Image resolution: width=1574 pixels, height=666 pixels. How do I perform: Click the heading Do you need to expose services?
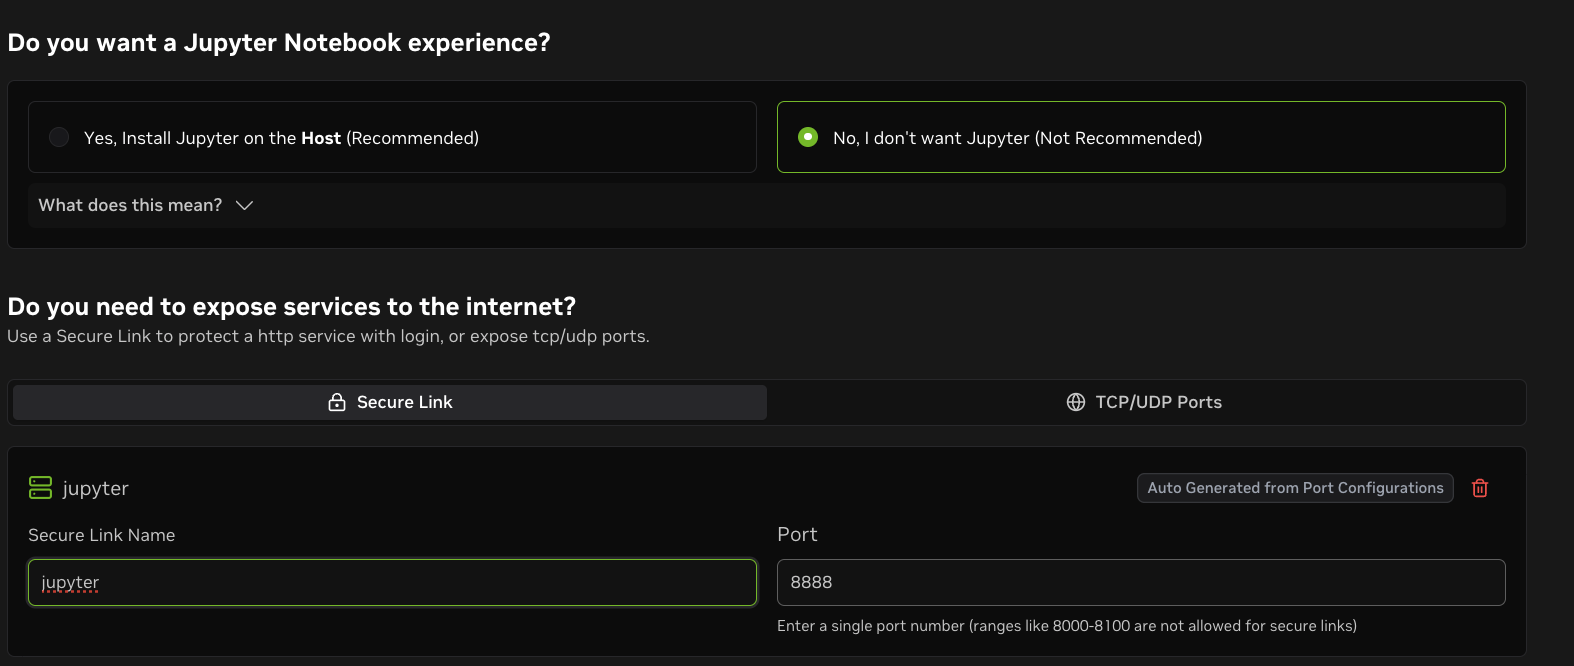(x=292, y=306)
